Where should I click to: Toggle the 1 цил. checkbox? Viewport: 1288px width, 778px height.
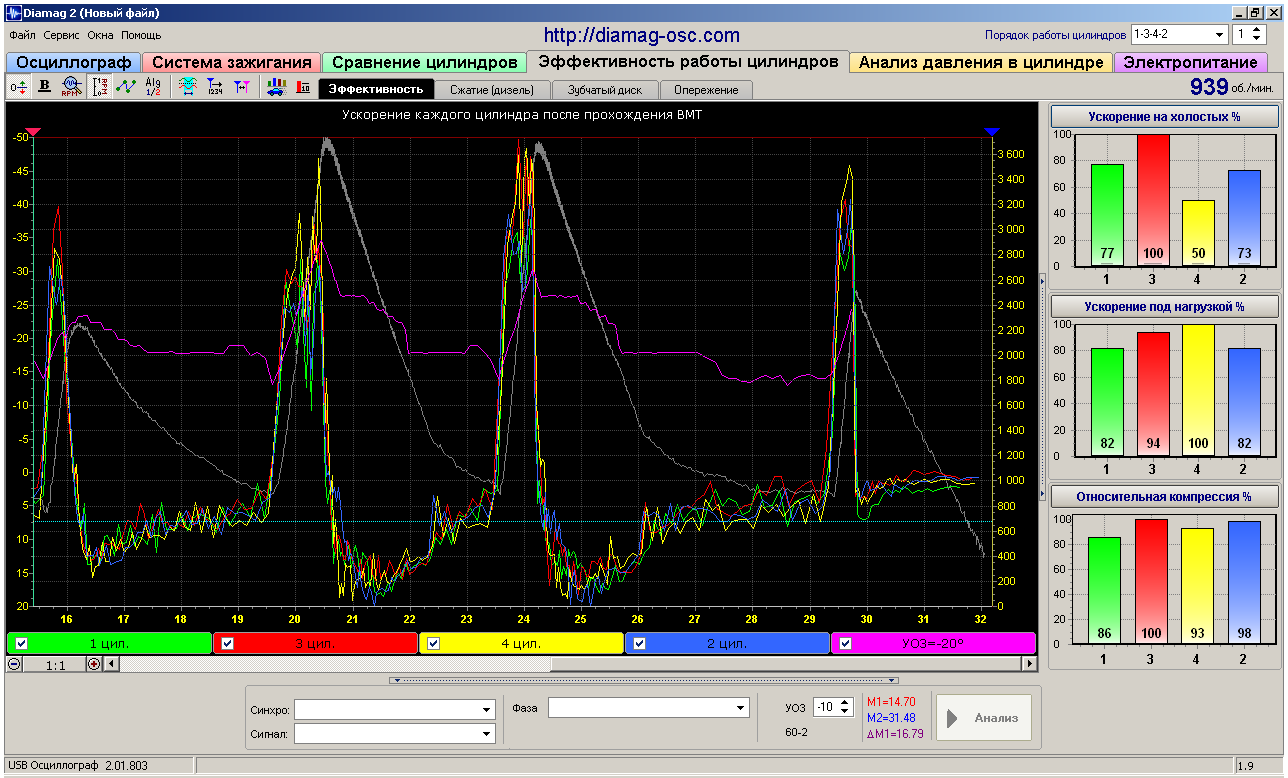[22, 643]
